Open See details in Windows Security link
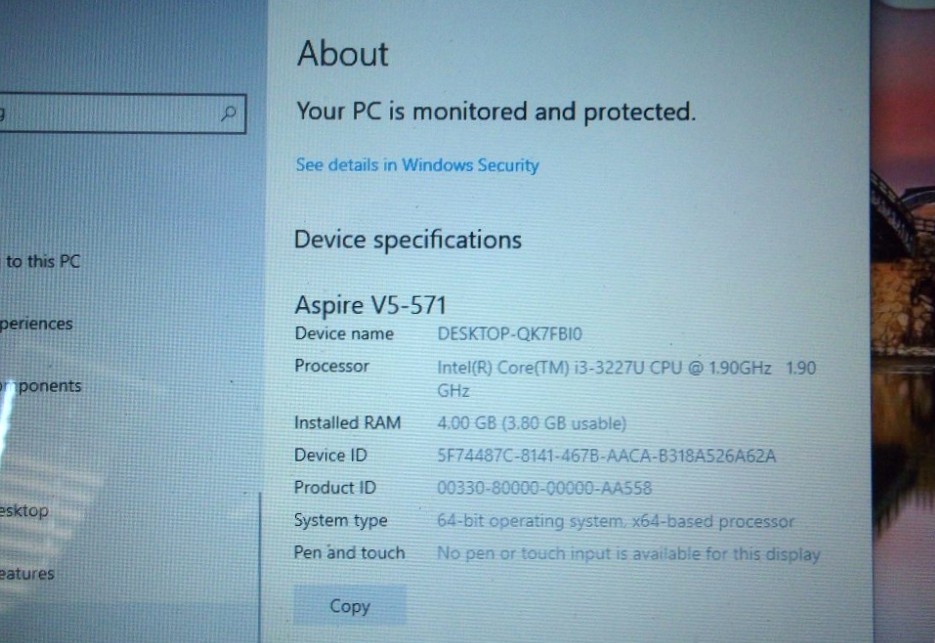The height and width of the screenshot is (643, 935). pyautogui.click(x=417, y=165)
